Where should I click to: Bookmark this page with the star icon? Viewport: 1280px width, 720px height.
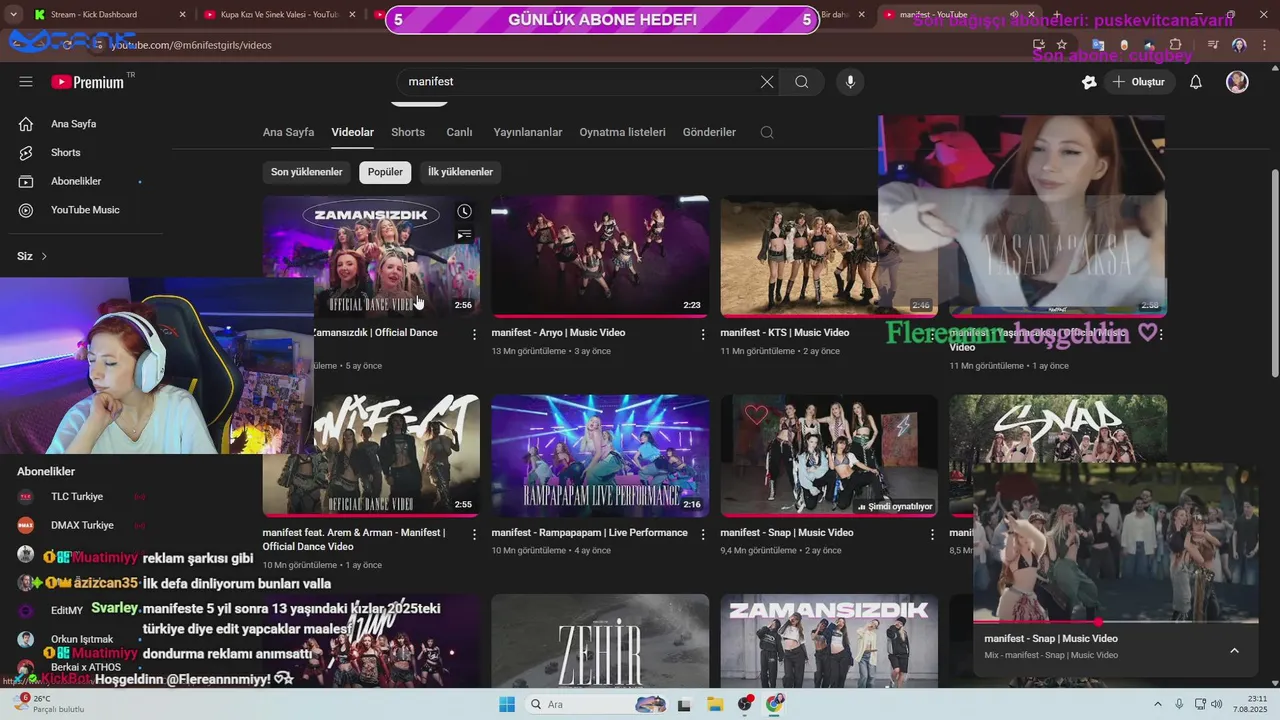[1061, 45]
